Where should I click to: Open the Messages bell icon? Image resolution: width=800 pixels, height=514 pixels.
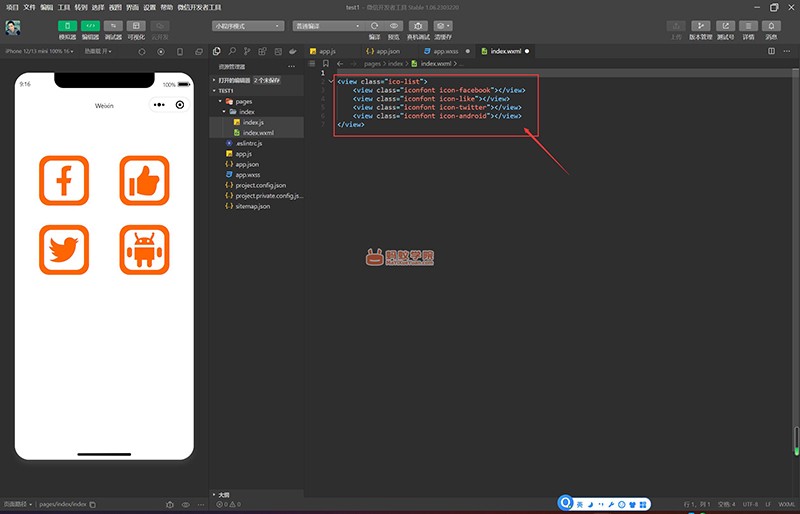[771, 26]
